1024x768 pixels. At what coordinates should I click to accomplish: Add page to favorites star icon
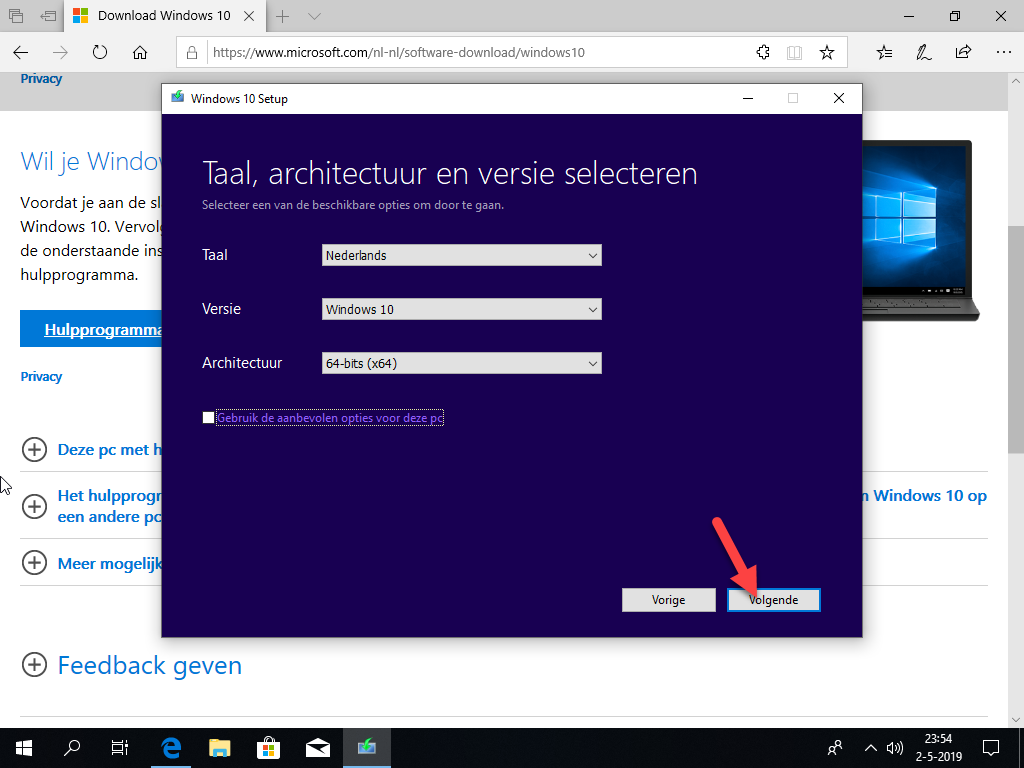[826, 52]
